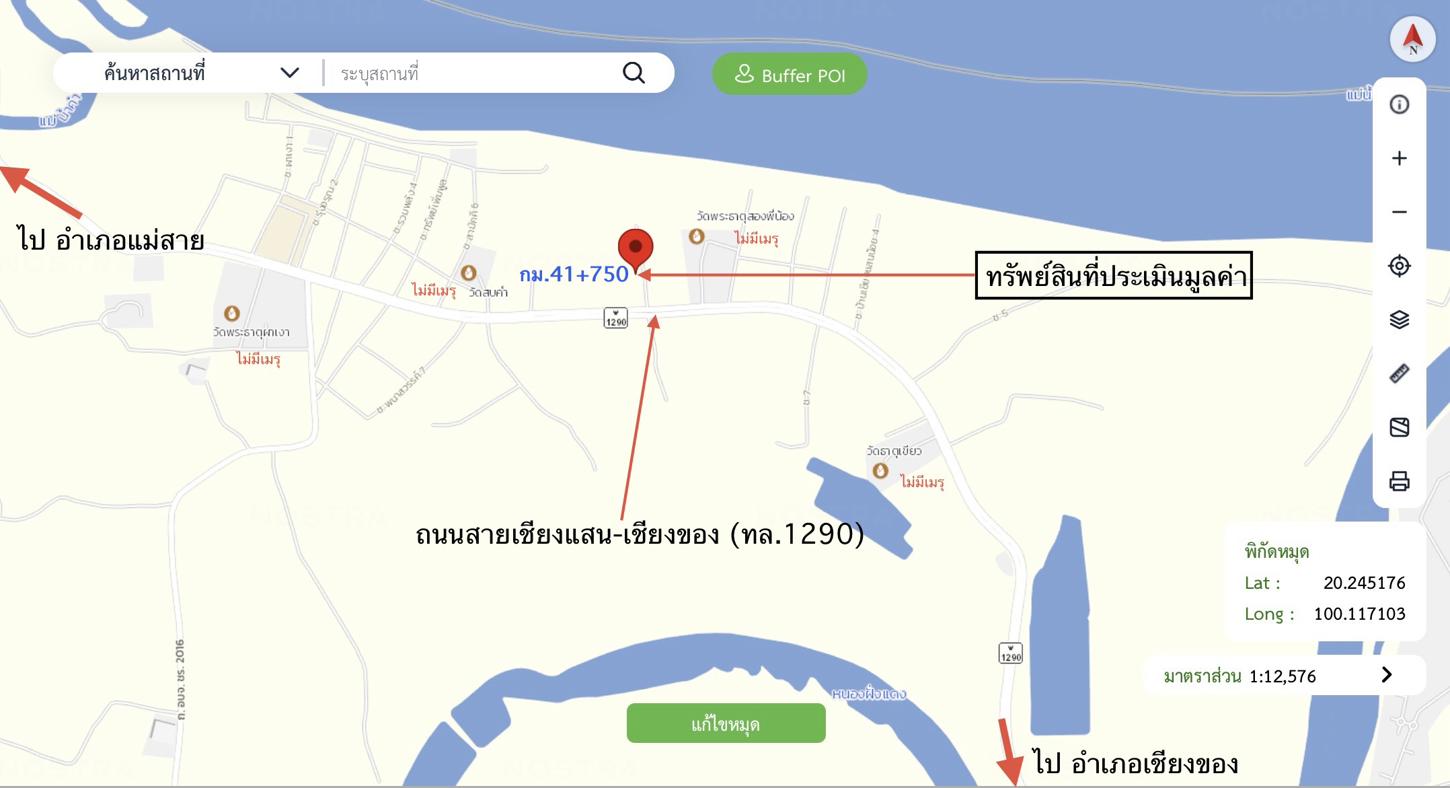The height and width of the screenshot is (788, 1450).
Task: Open the map layers icon
Action: 1399,319
